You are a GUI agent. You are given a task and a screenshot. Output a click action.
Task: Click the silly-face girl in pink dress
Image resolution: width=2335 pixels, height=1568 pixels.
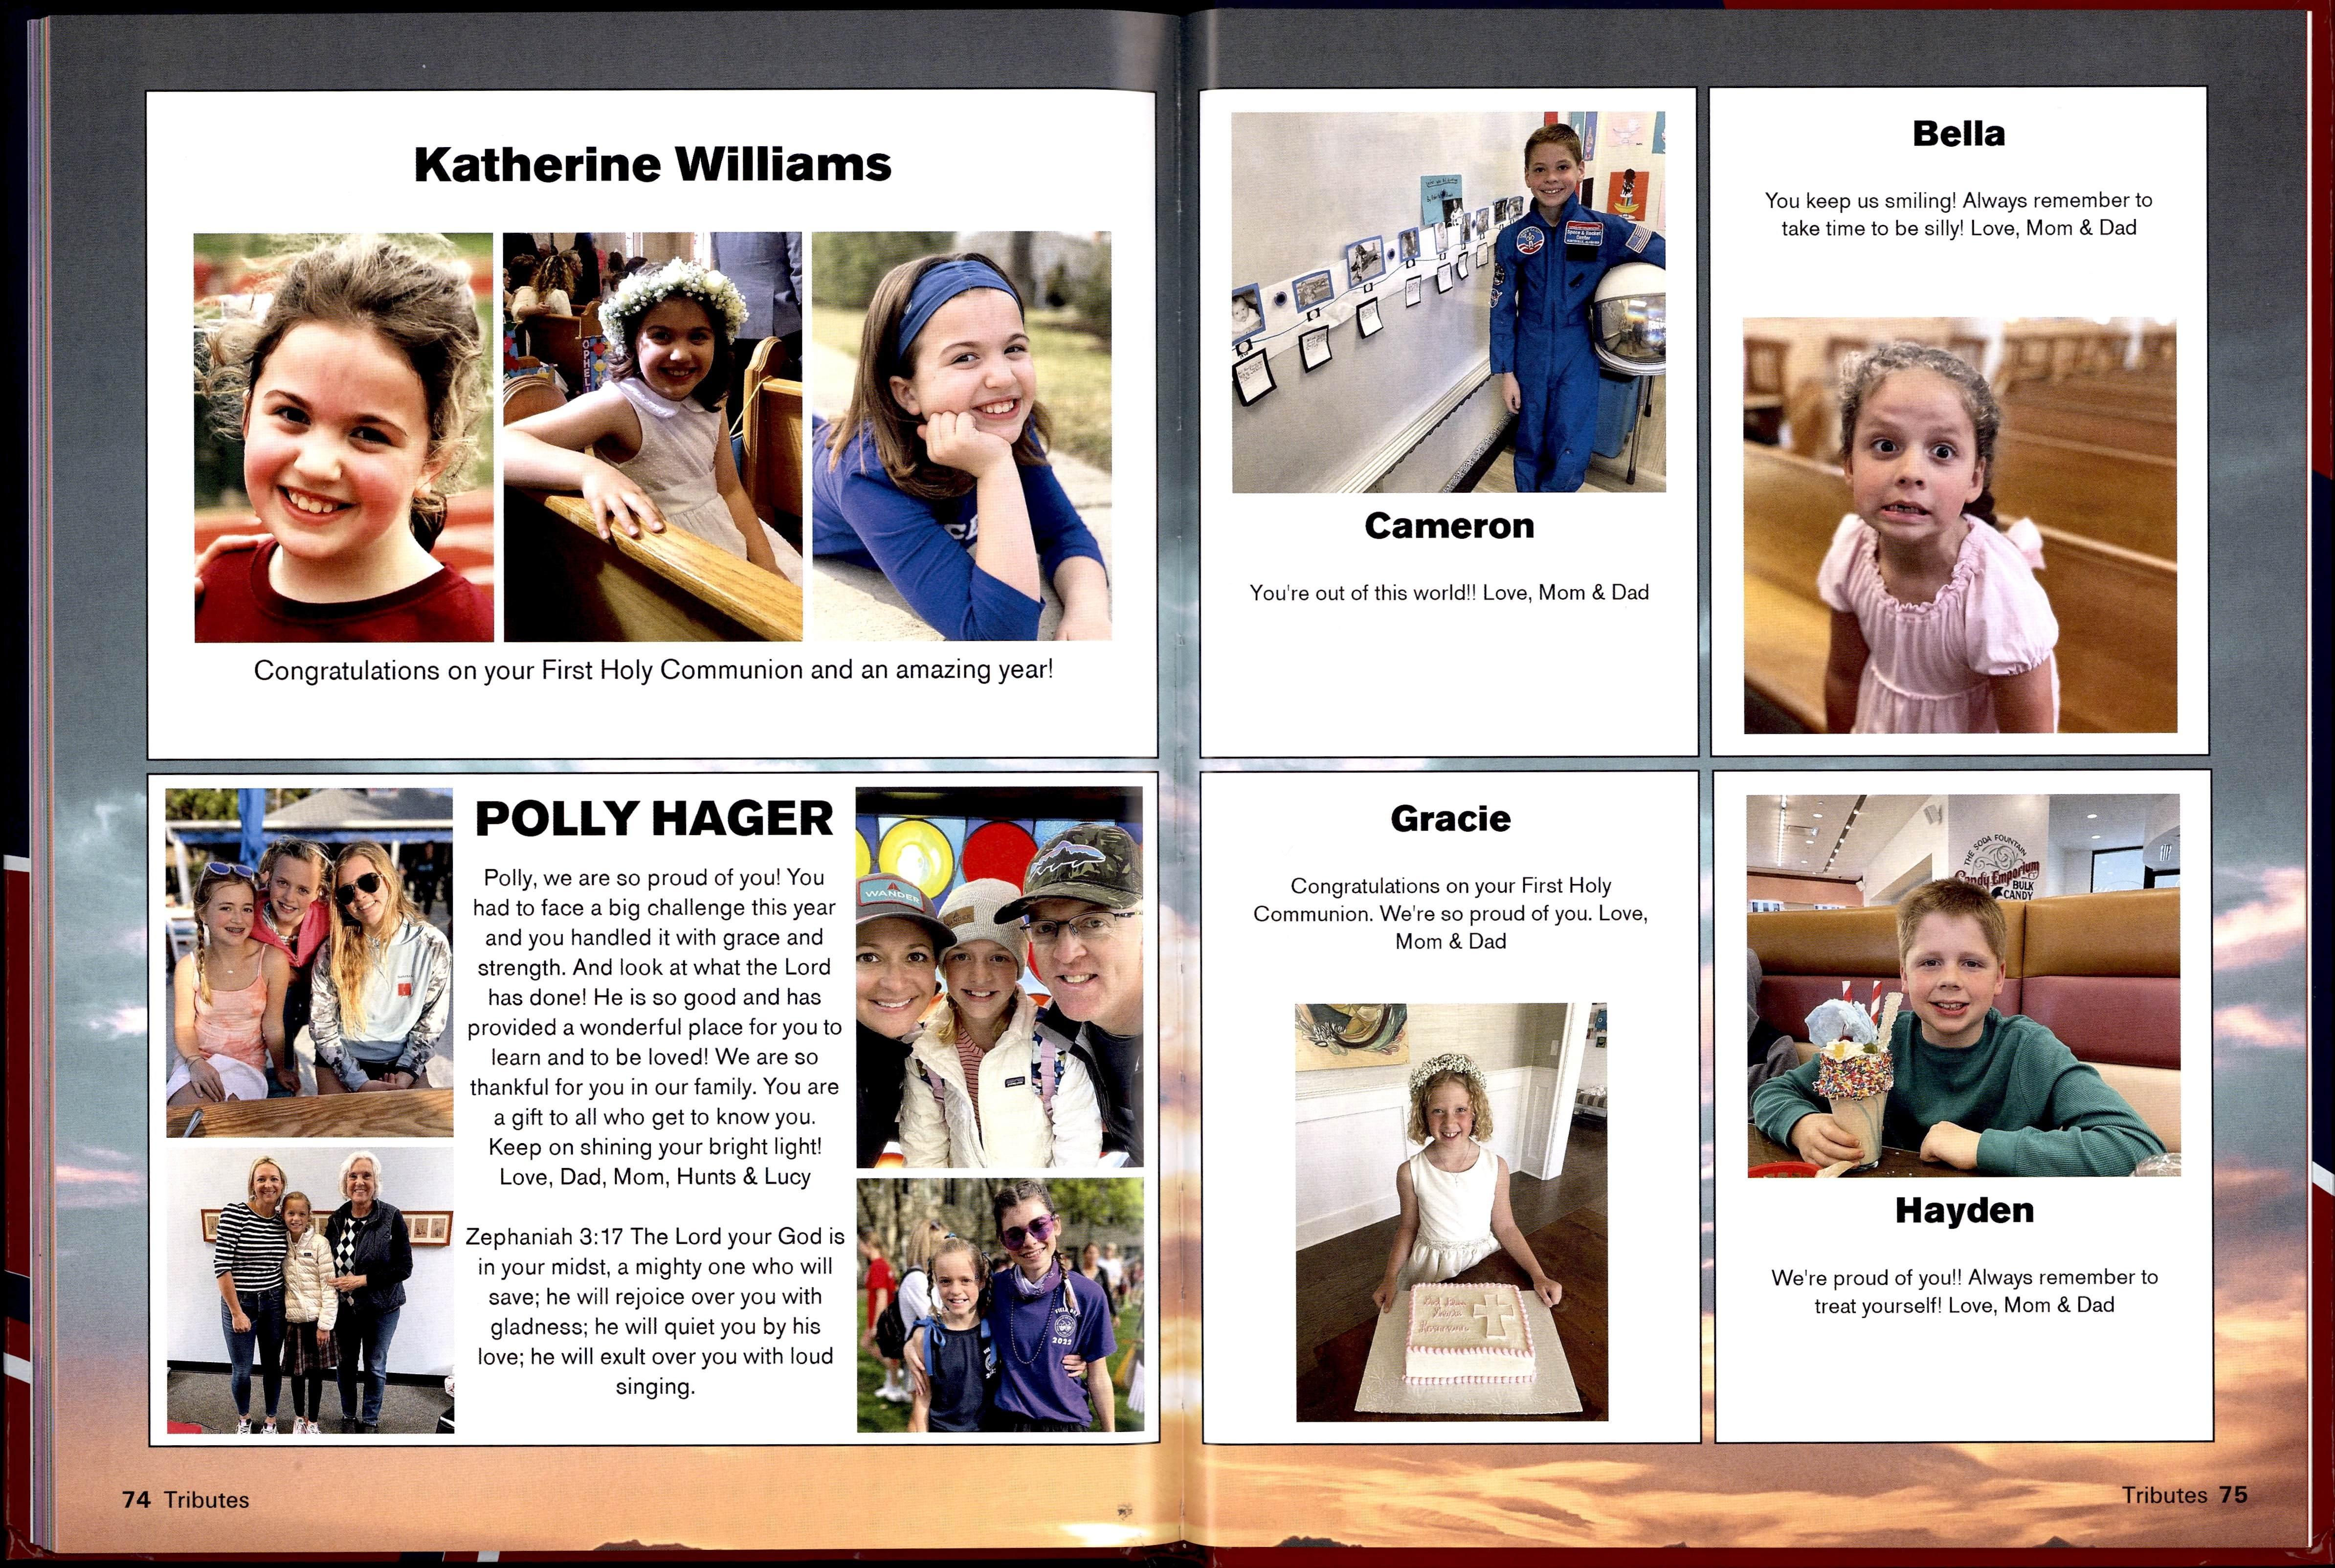coord(1960,526)
